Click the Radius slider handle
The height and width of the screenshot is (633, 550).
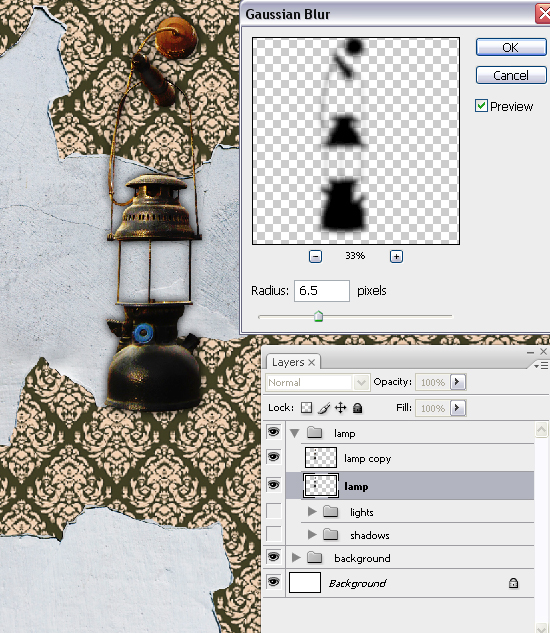pos(319,316)
